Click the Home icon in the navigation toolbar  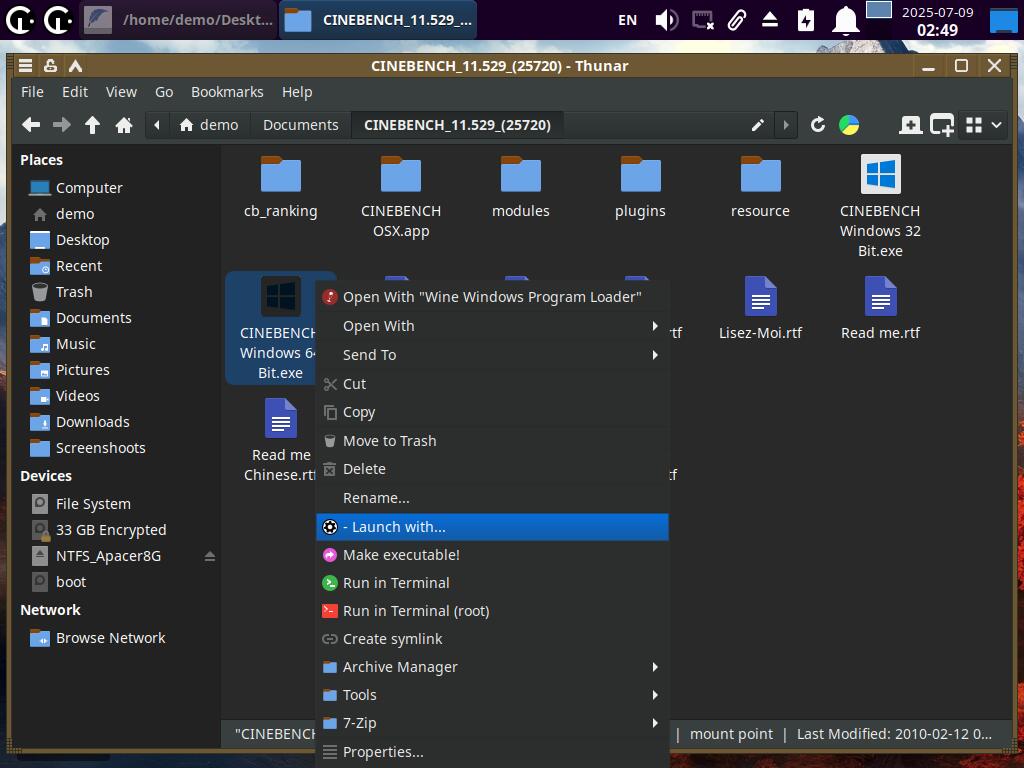pyautogui.click(x=124, y=125)
